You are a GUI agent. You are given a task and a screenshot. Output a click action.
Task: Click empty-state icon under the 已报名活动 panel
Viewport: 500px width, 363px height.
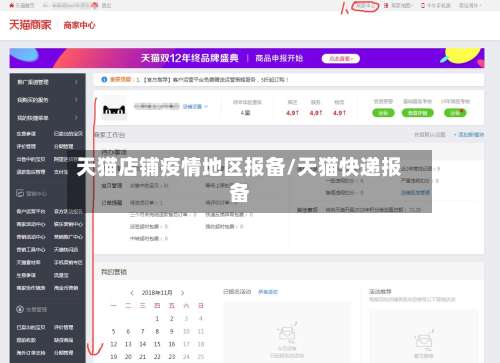pyautogui.click(x=286, y=333)
